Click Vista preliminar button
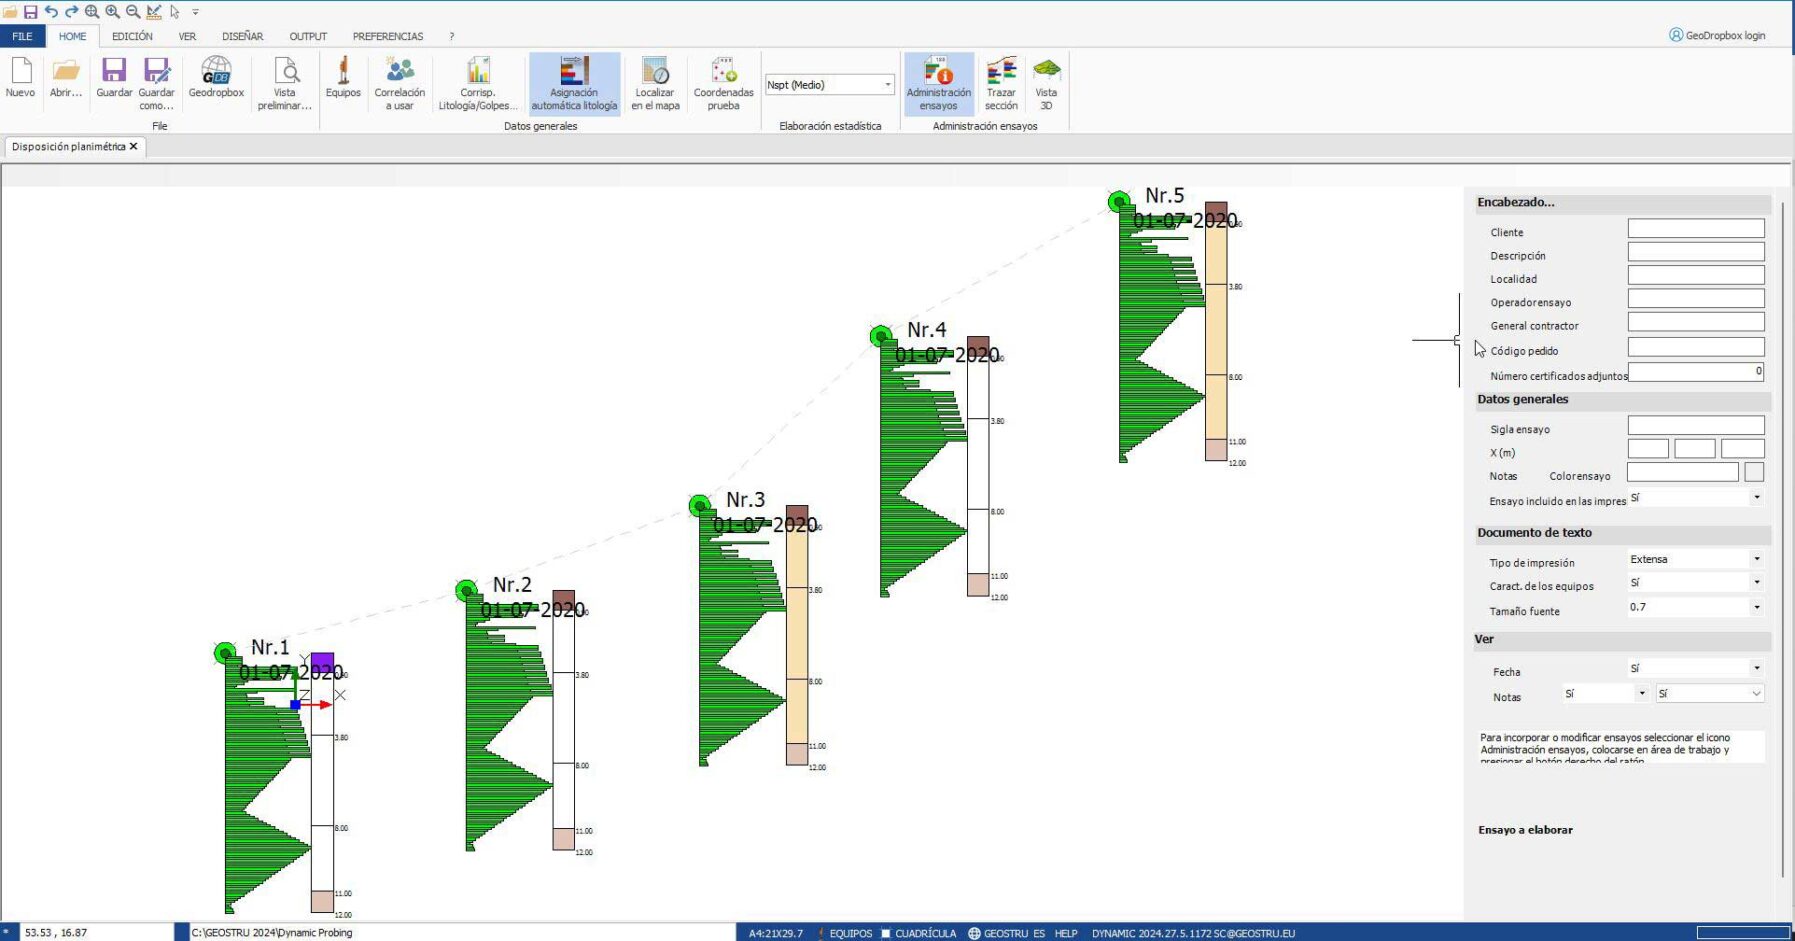1795x941 pixels. click(x=286, y=83)
